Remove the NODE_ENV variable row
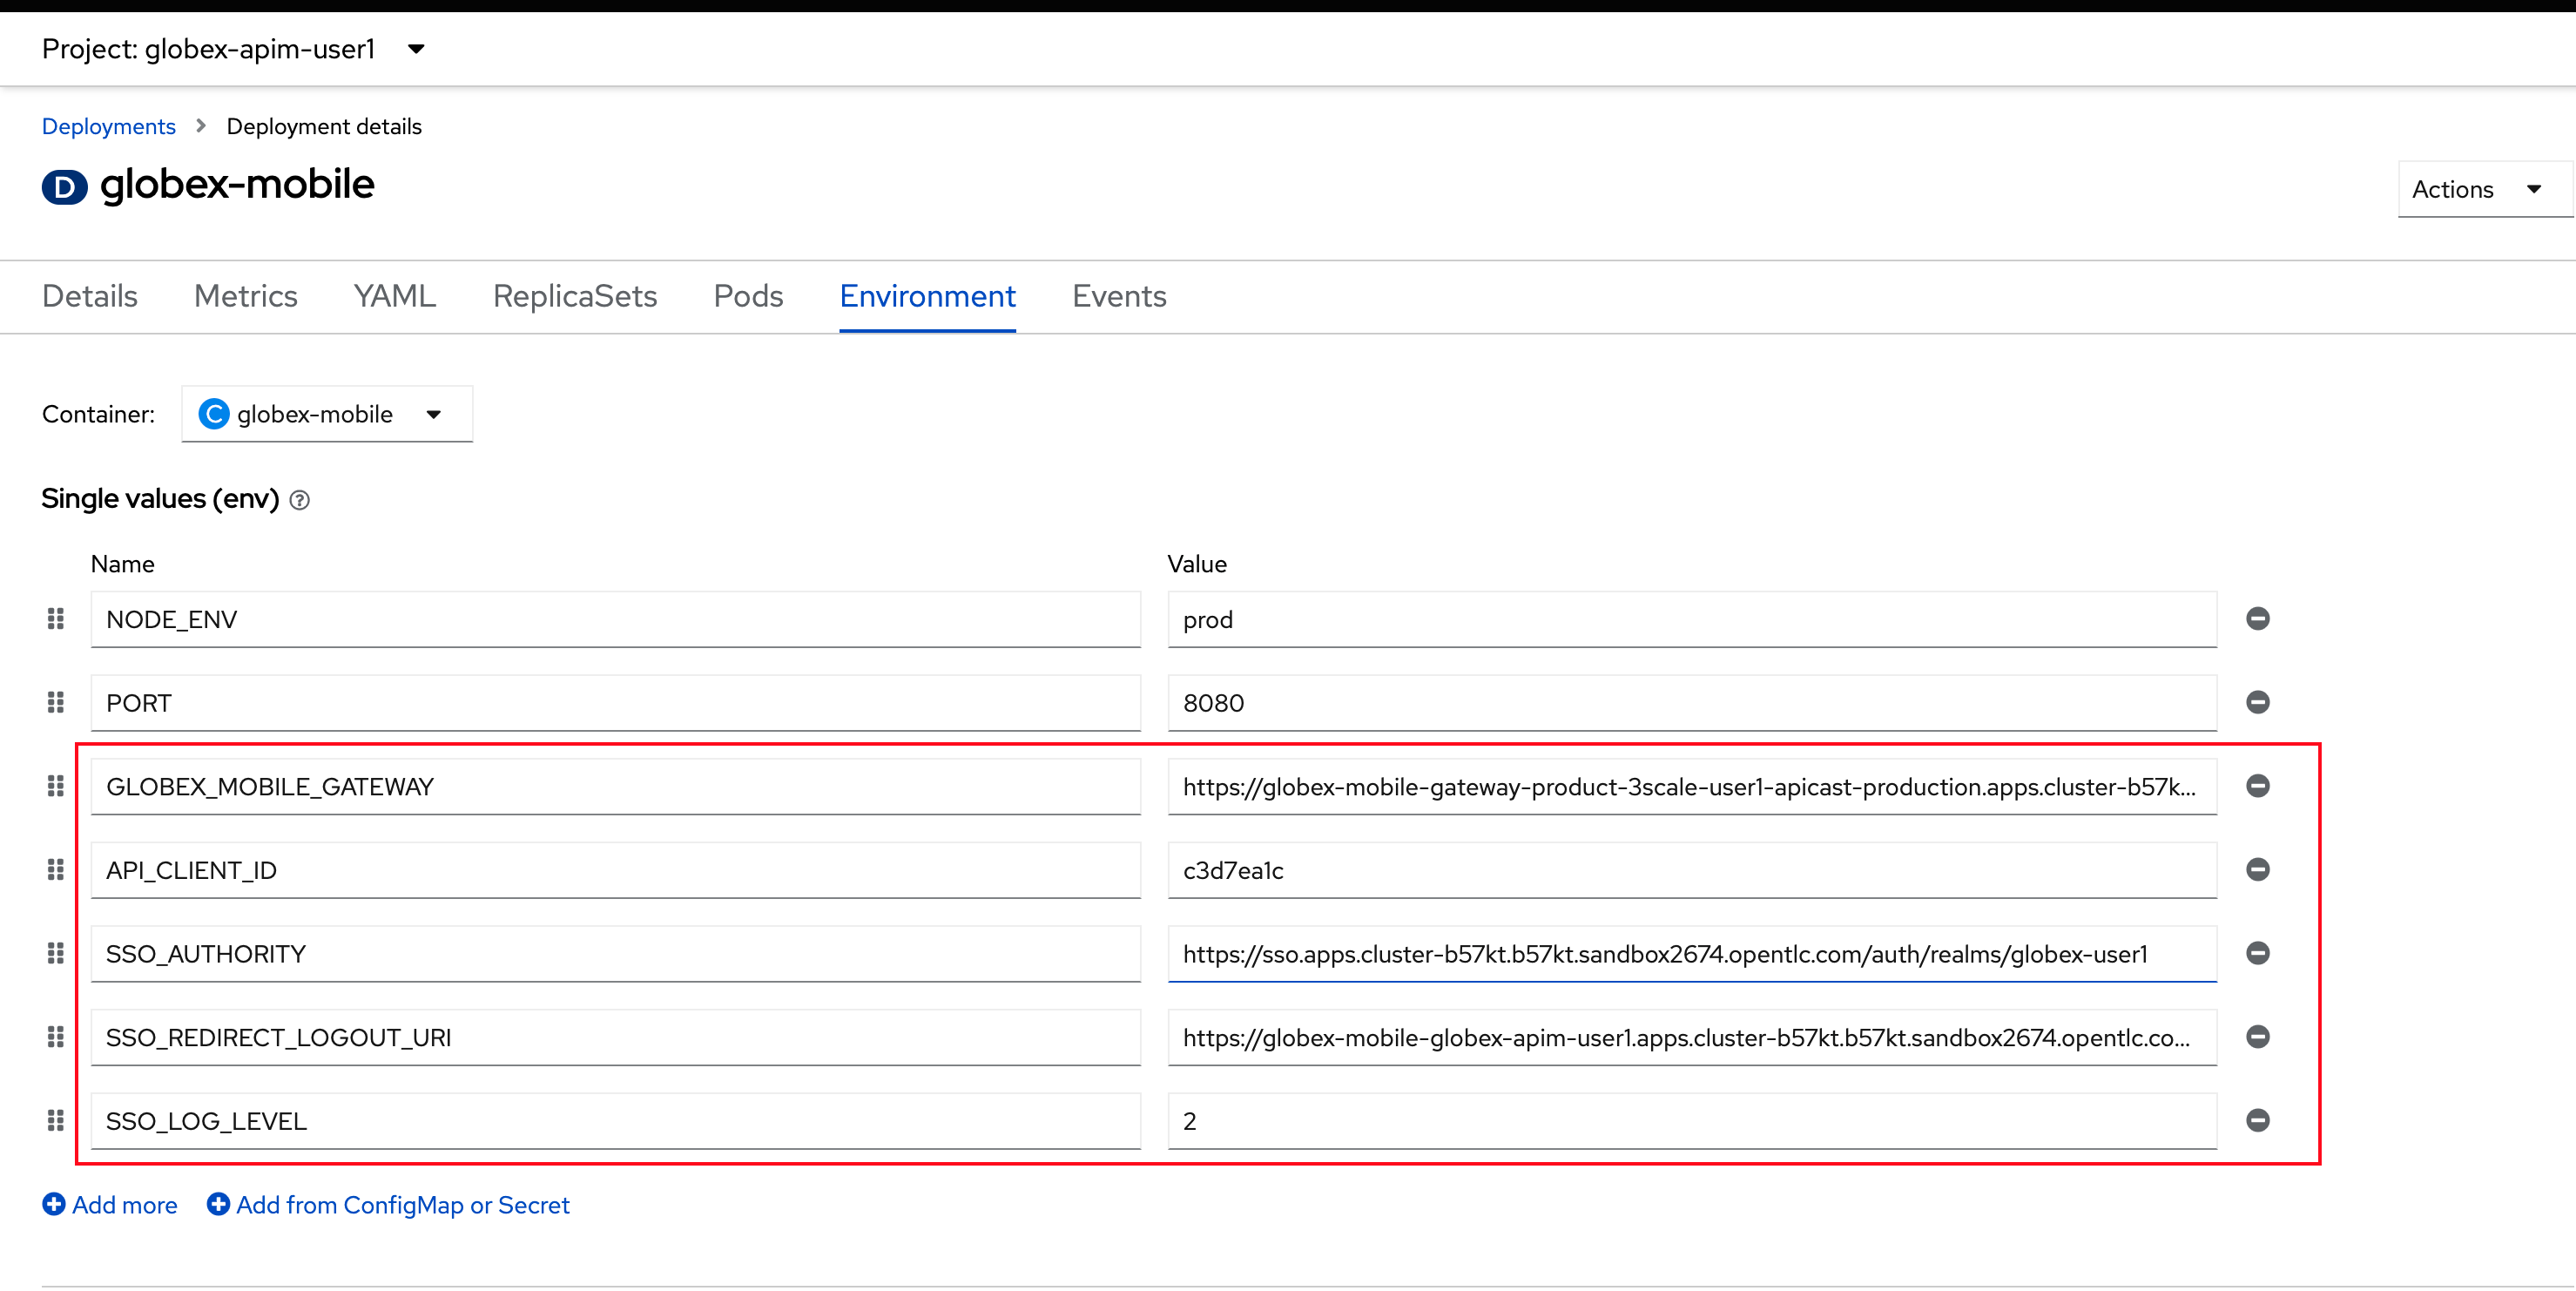Viewport: 2576px width, 1291px height. (x=2257, y=619)
